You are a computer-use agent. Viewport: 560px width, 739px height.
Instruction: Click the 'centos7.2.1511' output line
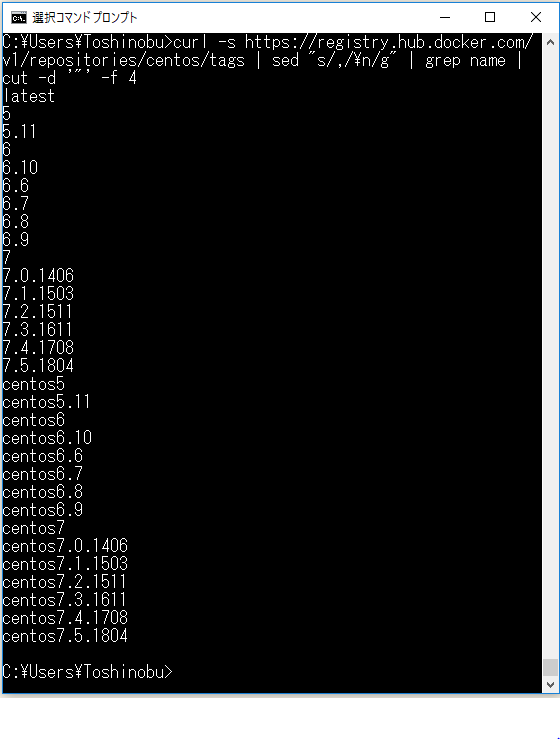[x=65, y=582]
